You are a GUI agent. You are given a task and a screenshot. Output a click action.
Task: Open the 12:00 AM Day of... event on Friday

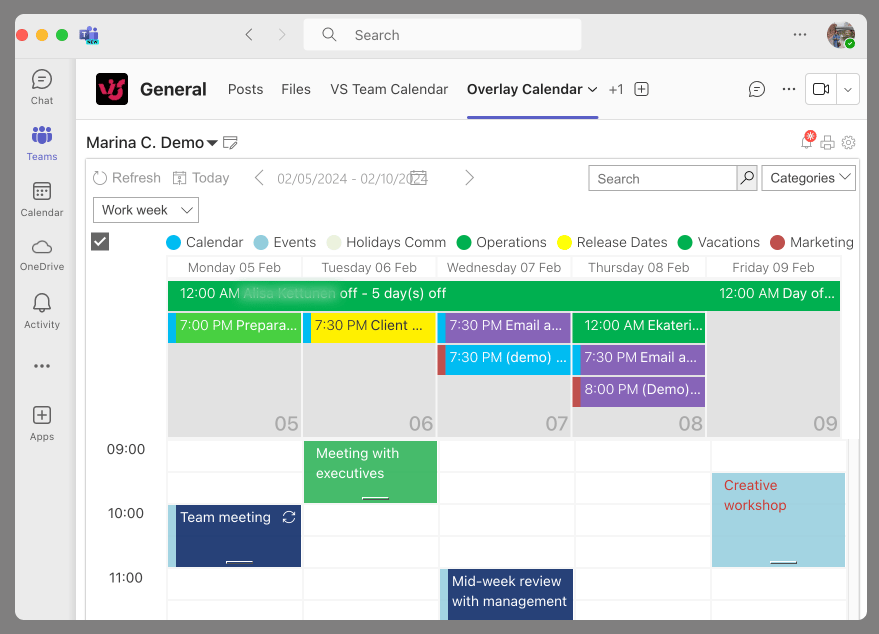click(776, 295)
